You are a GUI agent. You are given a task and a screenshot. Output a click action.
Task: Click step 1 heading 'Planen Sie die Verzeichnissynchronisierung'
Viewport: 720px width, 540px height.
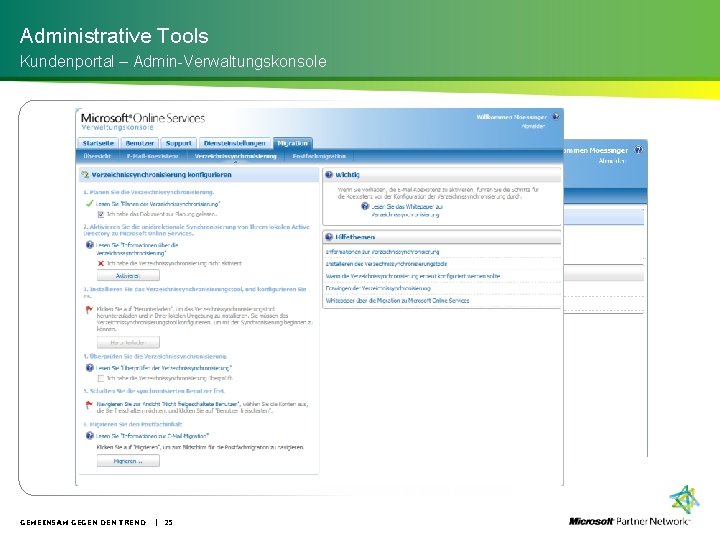(x=149, y=192)
